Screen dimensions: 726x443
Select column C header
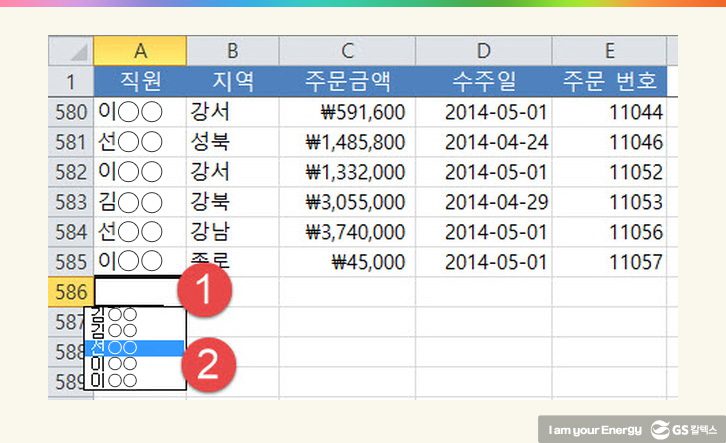coord(347,51)
